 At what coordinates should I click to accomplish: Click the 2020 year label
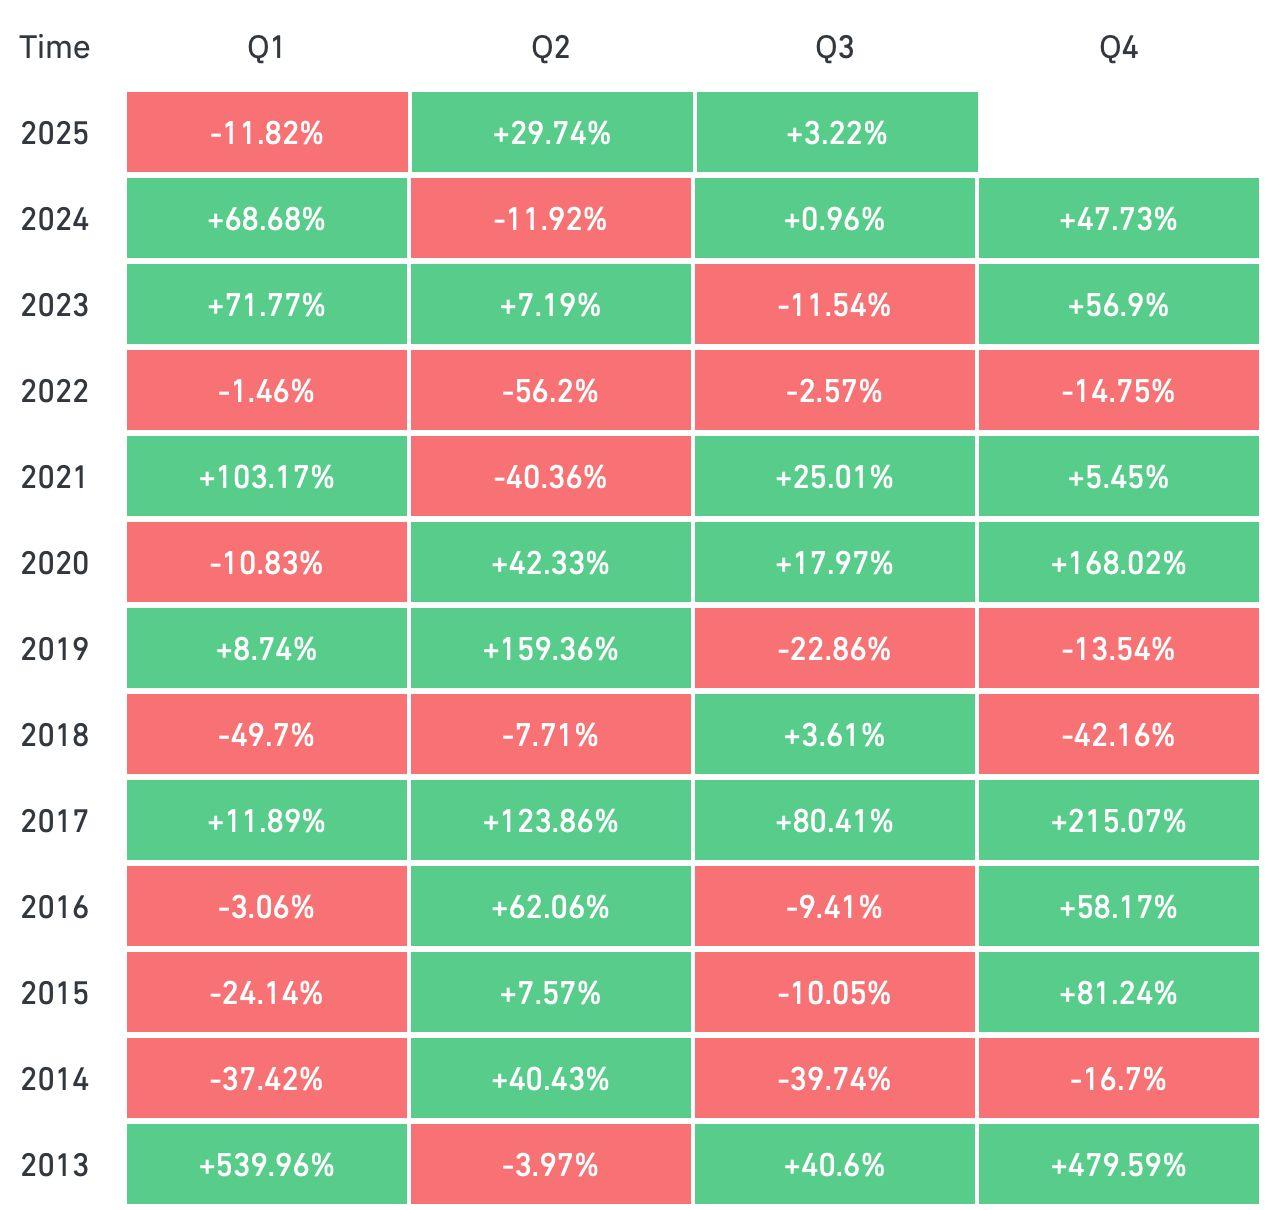click(54, 563)
